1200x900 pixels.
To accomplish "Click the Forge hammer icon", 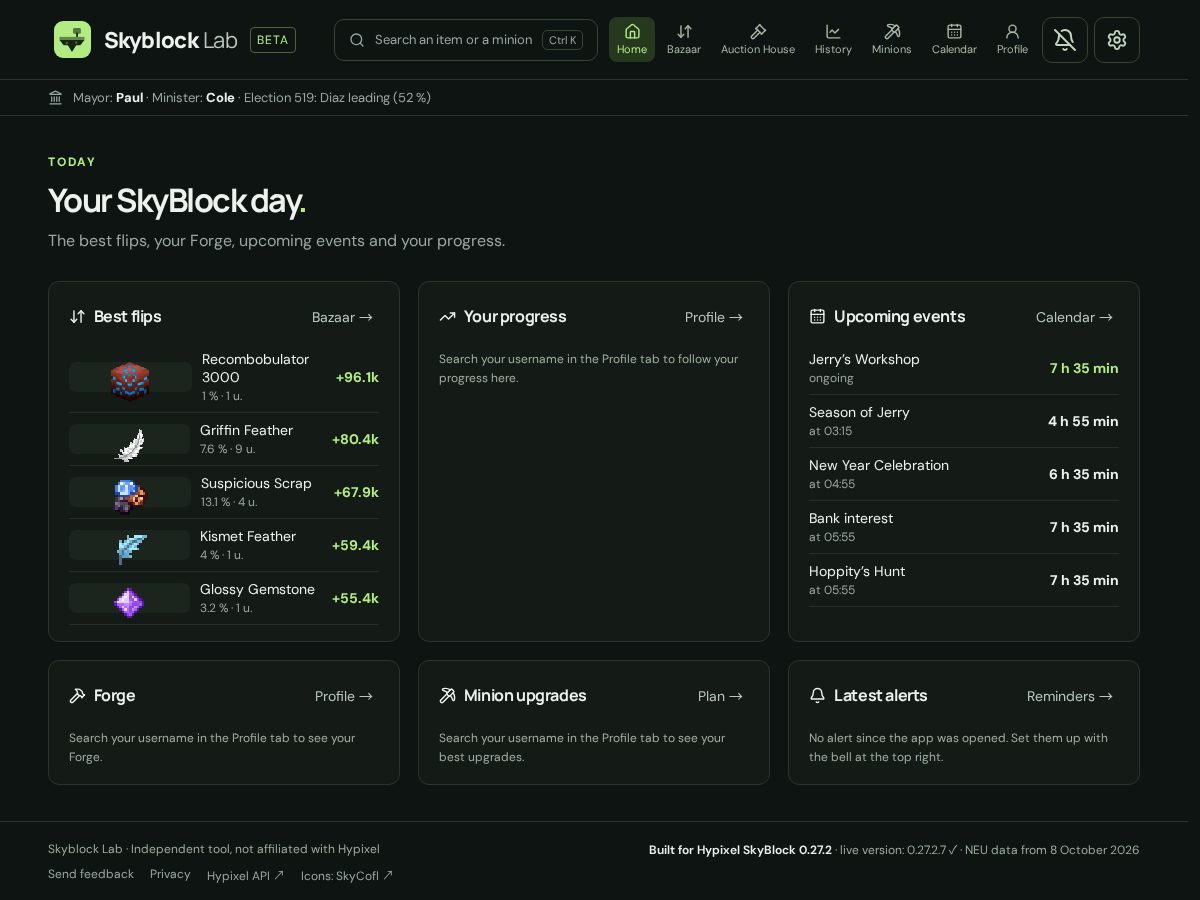I will pyautogui.click(x=77, y=696).
